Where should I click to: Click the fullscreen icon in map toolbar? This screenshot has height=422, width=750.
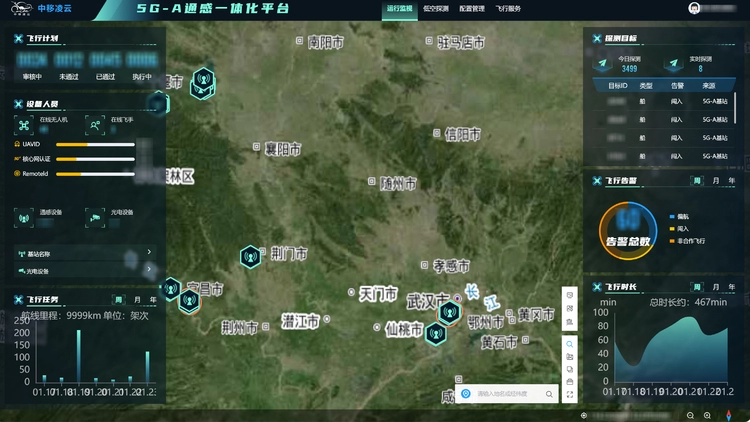570,395
